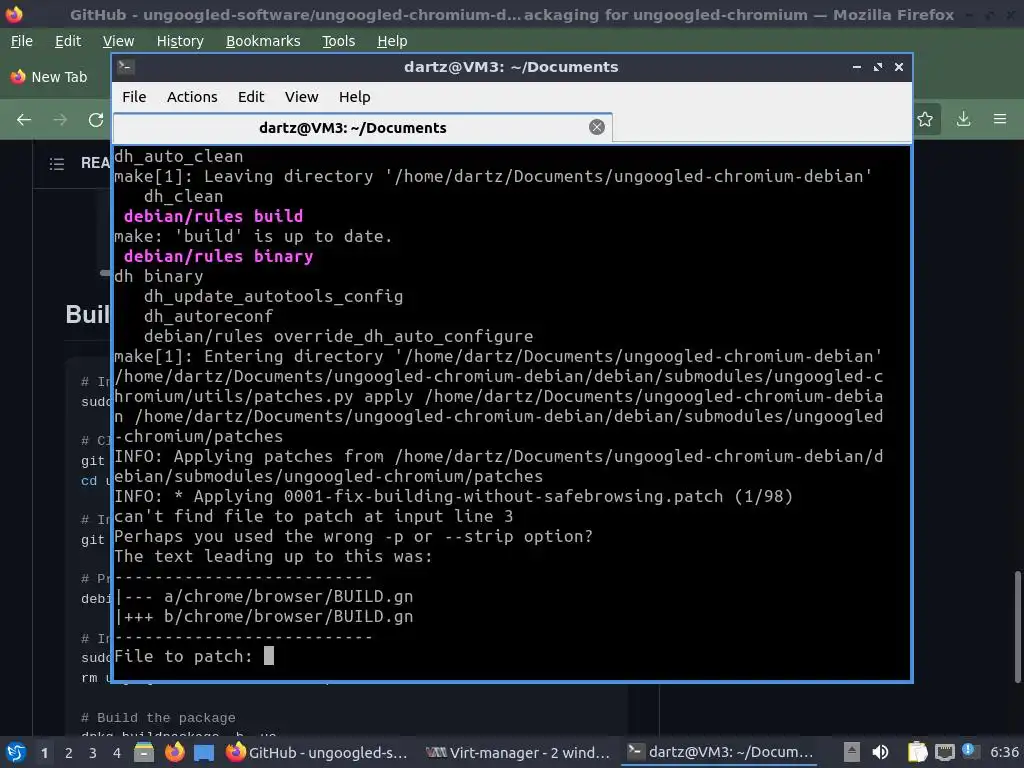Reload the page in Firefox
1024x768 pixels.
point(96,120)
